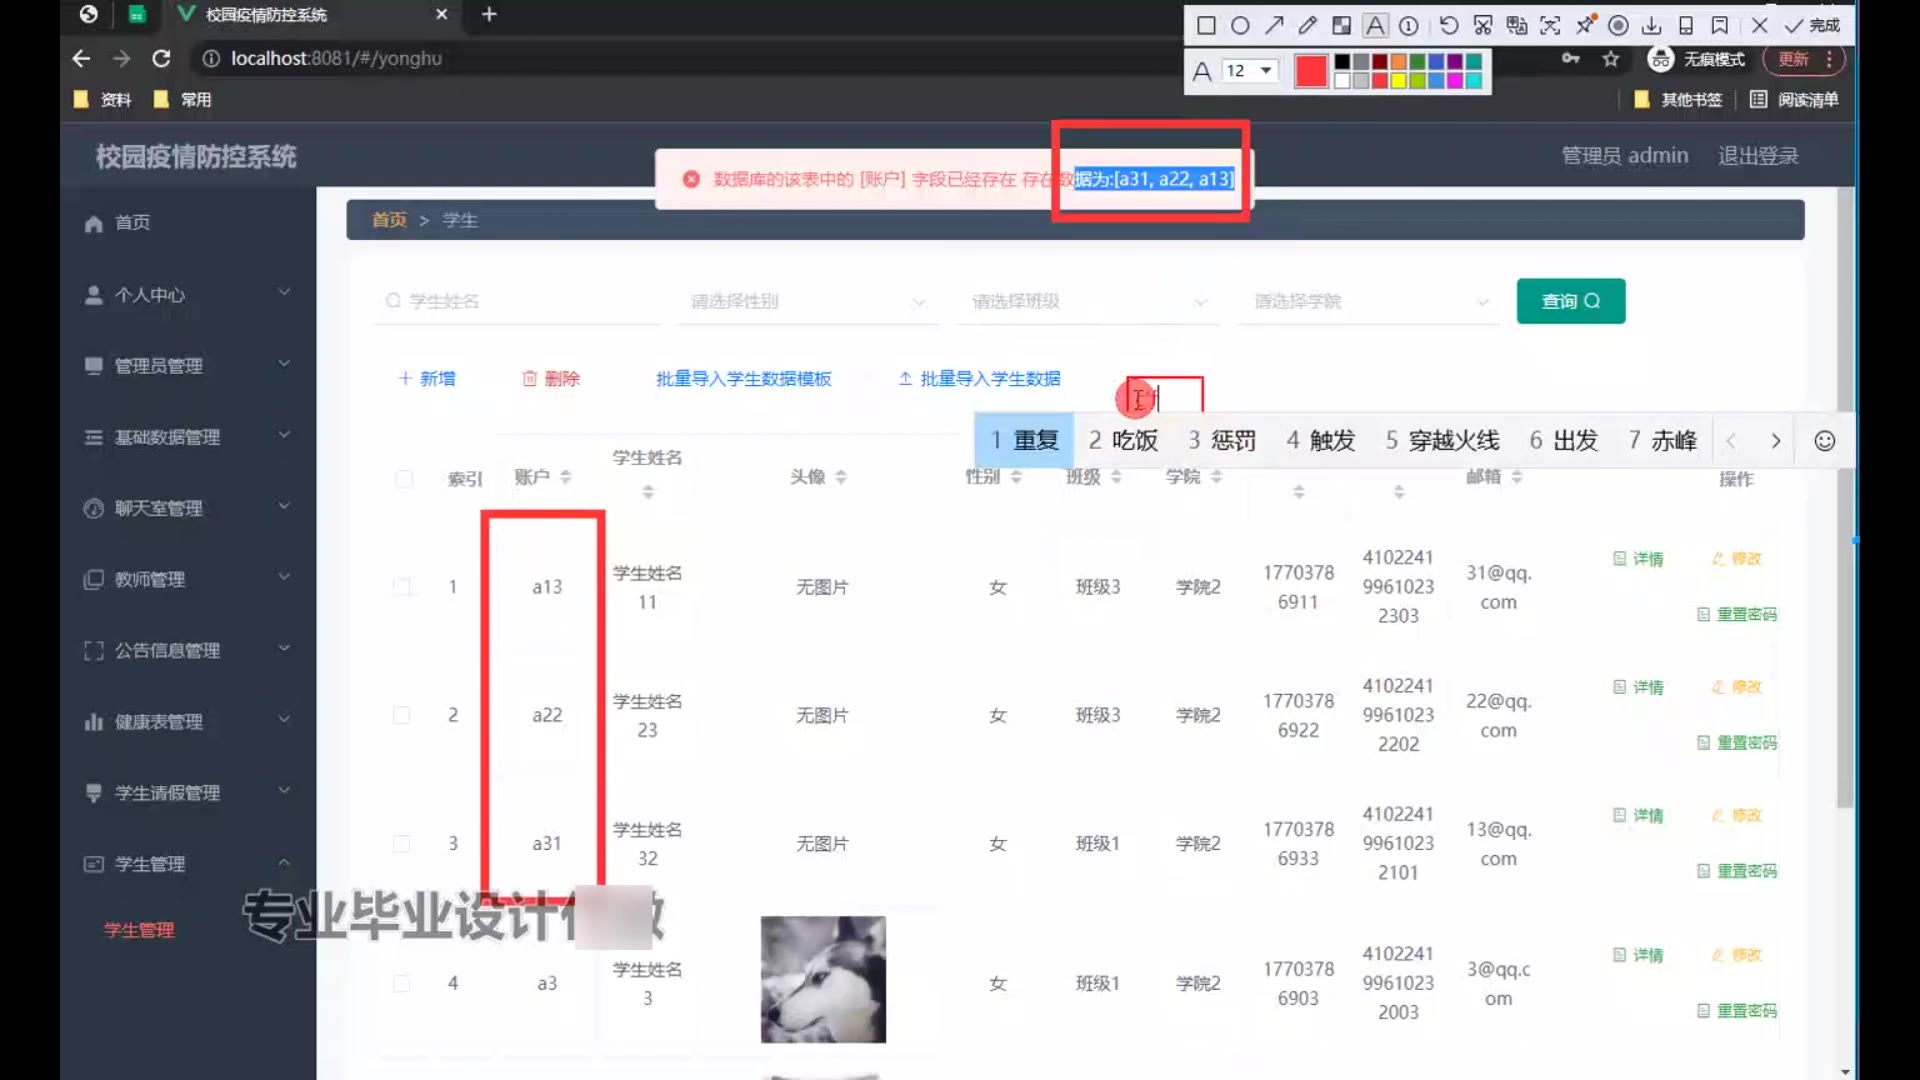1920x1080 pixels.
Task: Click the green 查询 search button
Action: point(1570,301)
